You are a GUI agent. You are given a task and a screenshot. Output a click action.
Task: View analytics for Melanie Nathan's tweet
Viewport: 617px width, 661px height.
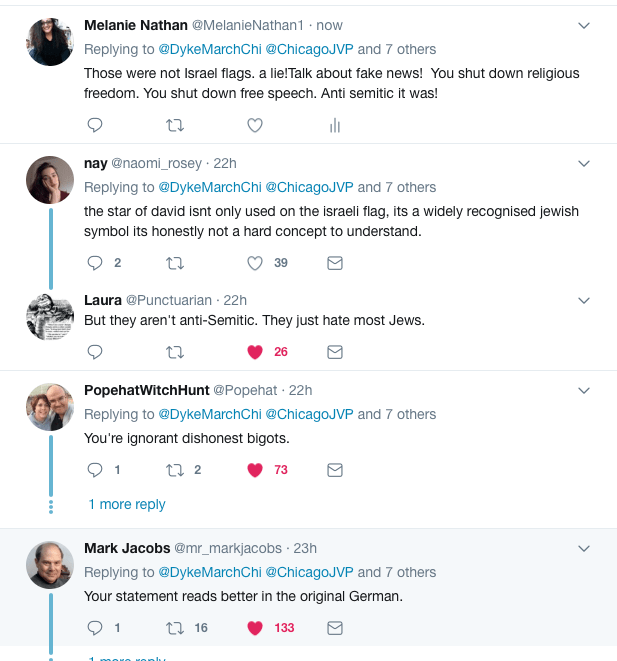pyautogui.click(x=335, y=125)
